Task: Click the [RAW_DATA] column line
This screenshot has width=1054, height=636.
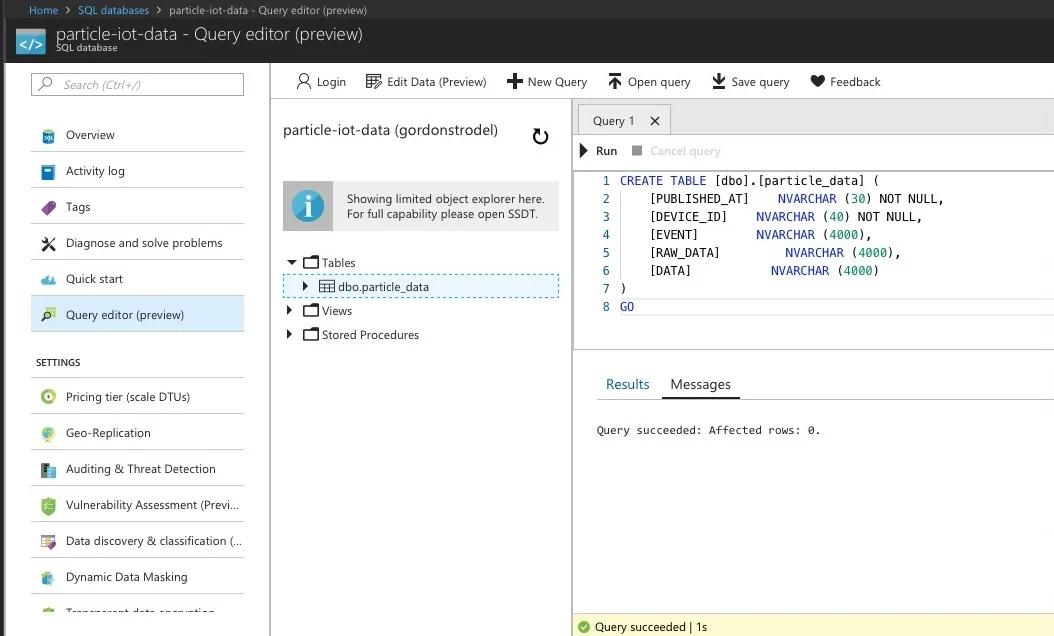Action: coord(774,252)
